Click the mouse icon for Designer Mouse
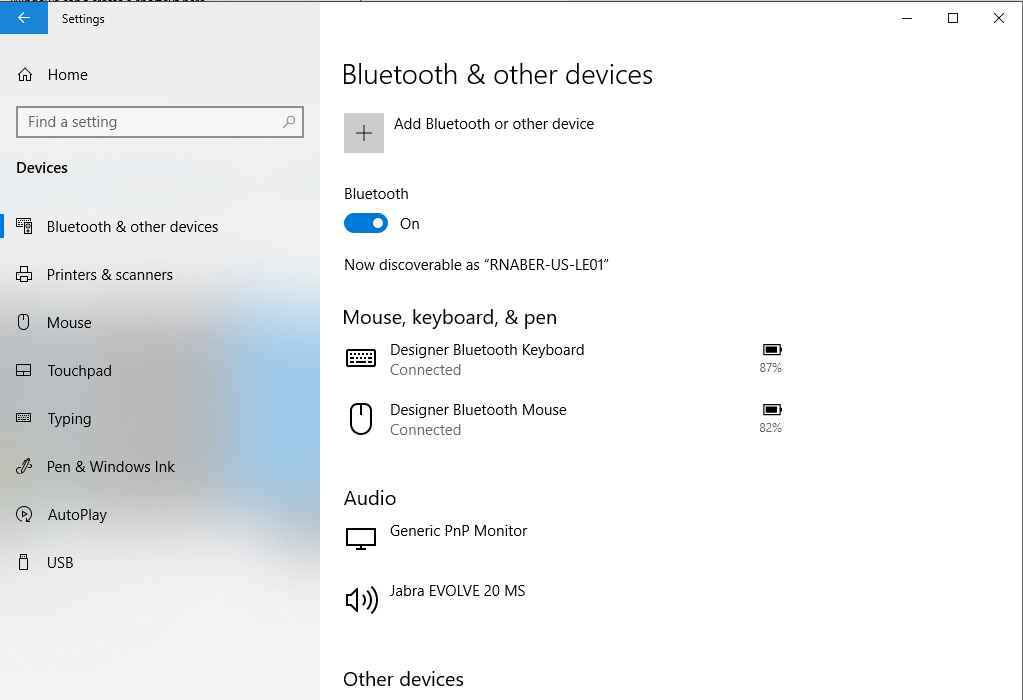 [x=361, y=419]
